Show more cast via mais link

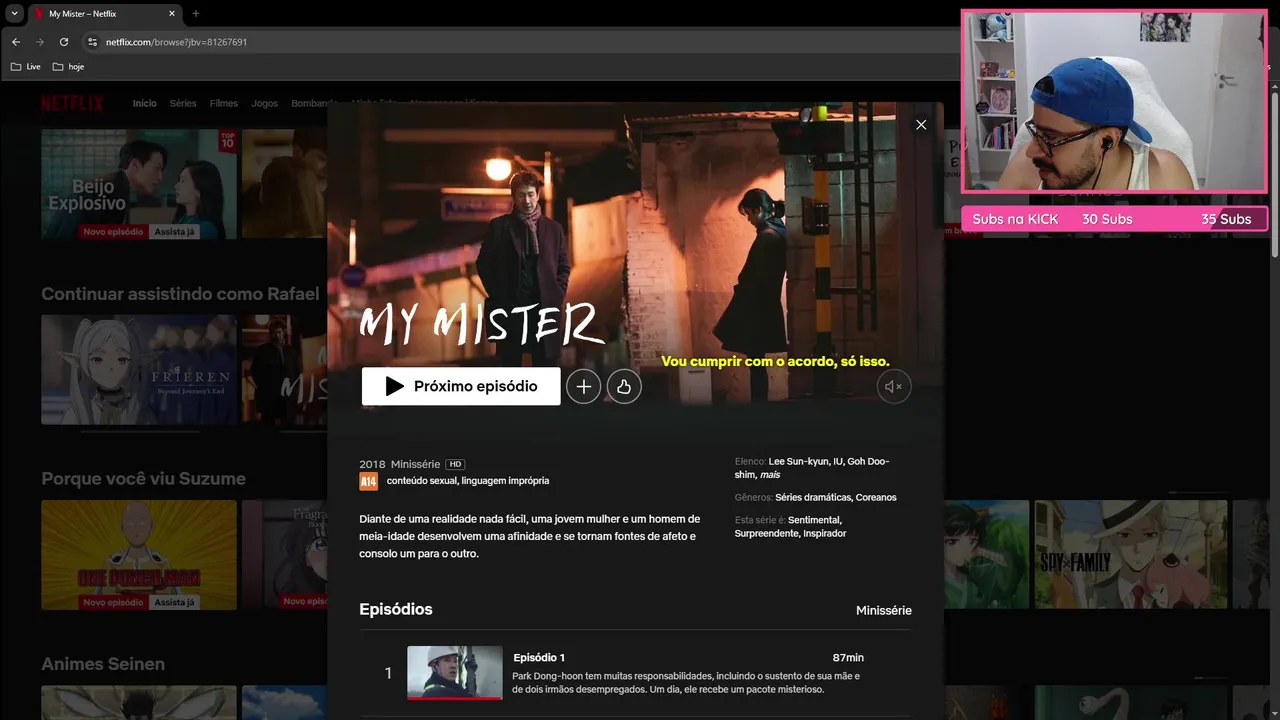(770, 474)
